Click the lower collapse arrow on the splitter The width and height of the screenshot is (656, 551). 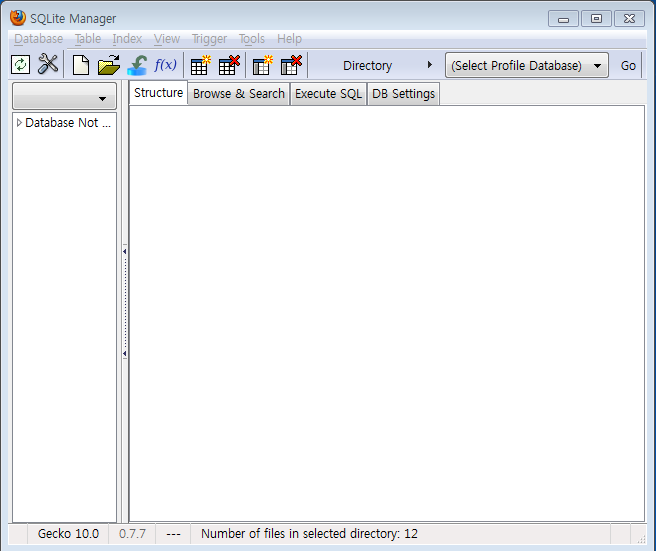(125, 354)
